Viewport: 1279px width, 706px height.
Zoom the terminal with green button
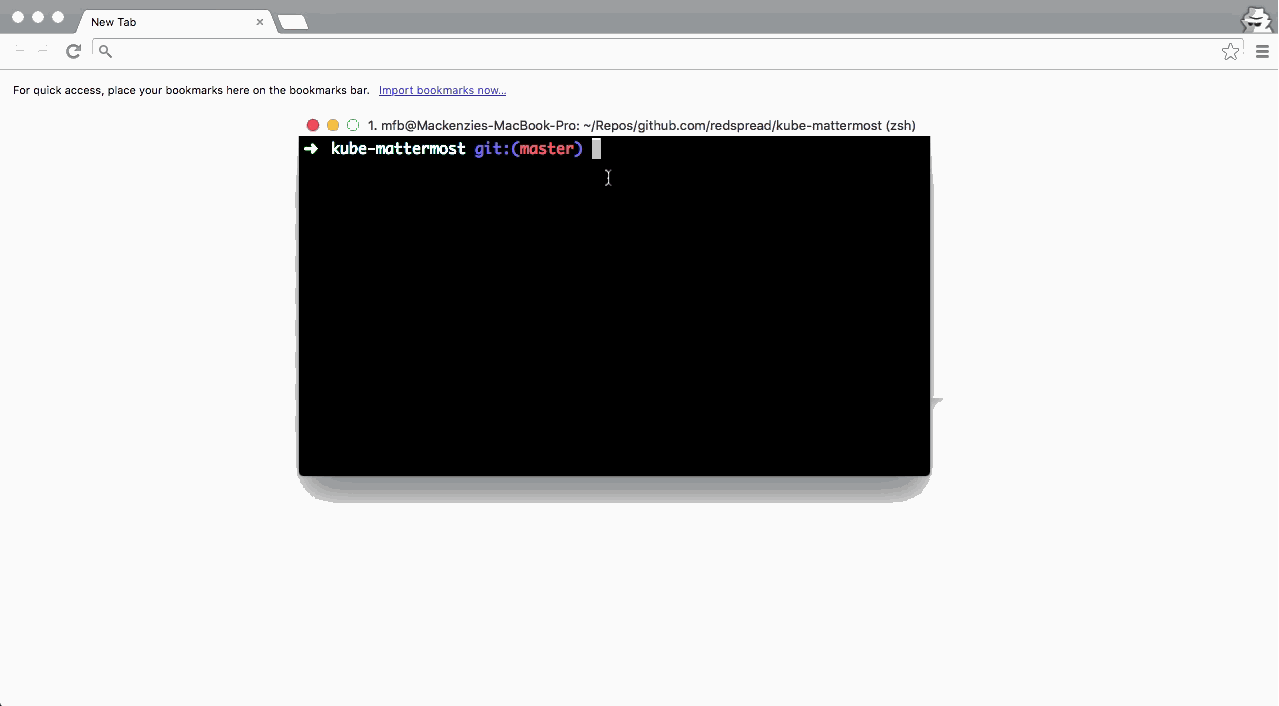pos(353,125)
